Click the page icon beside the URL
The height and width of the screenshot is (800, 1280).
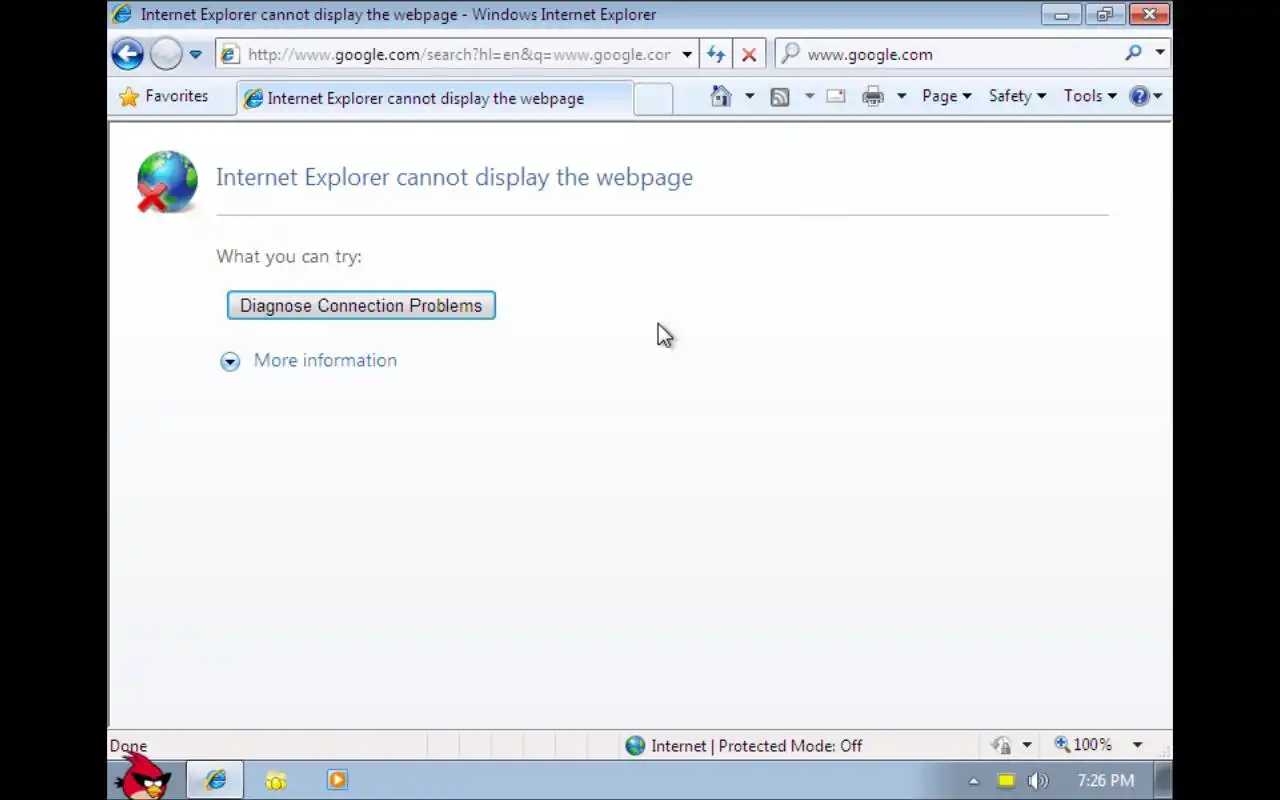pos(230,54)
